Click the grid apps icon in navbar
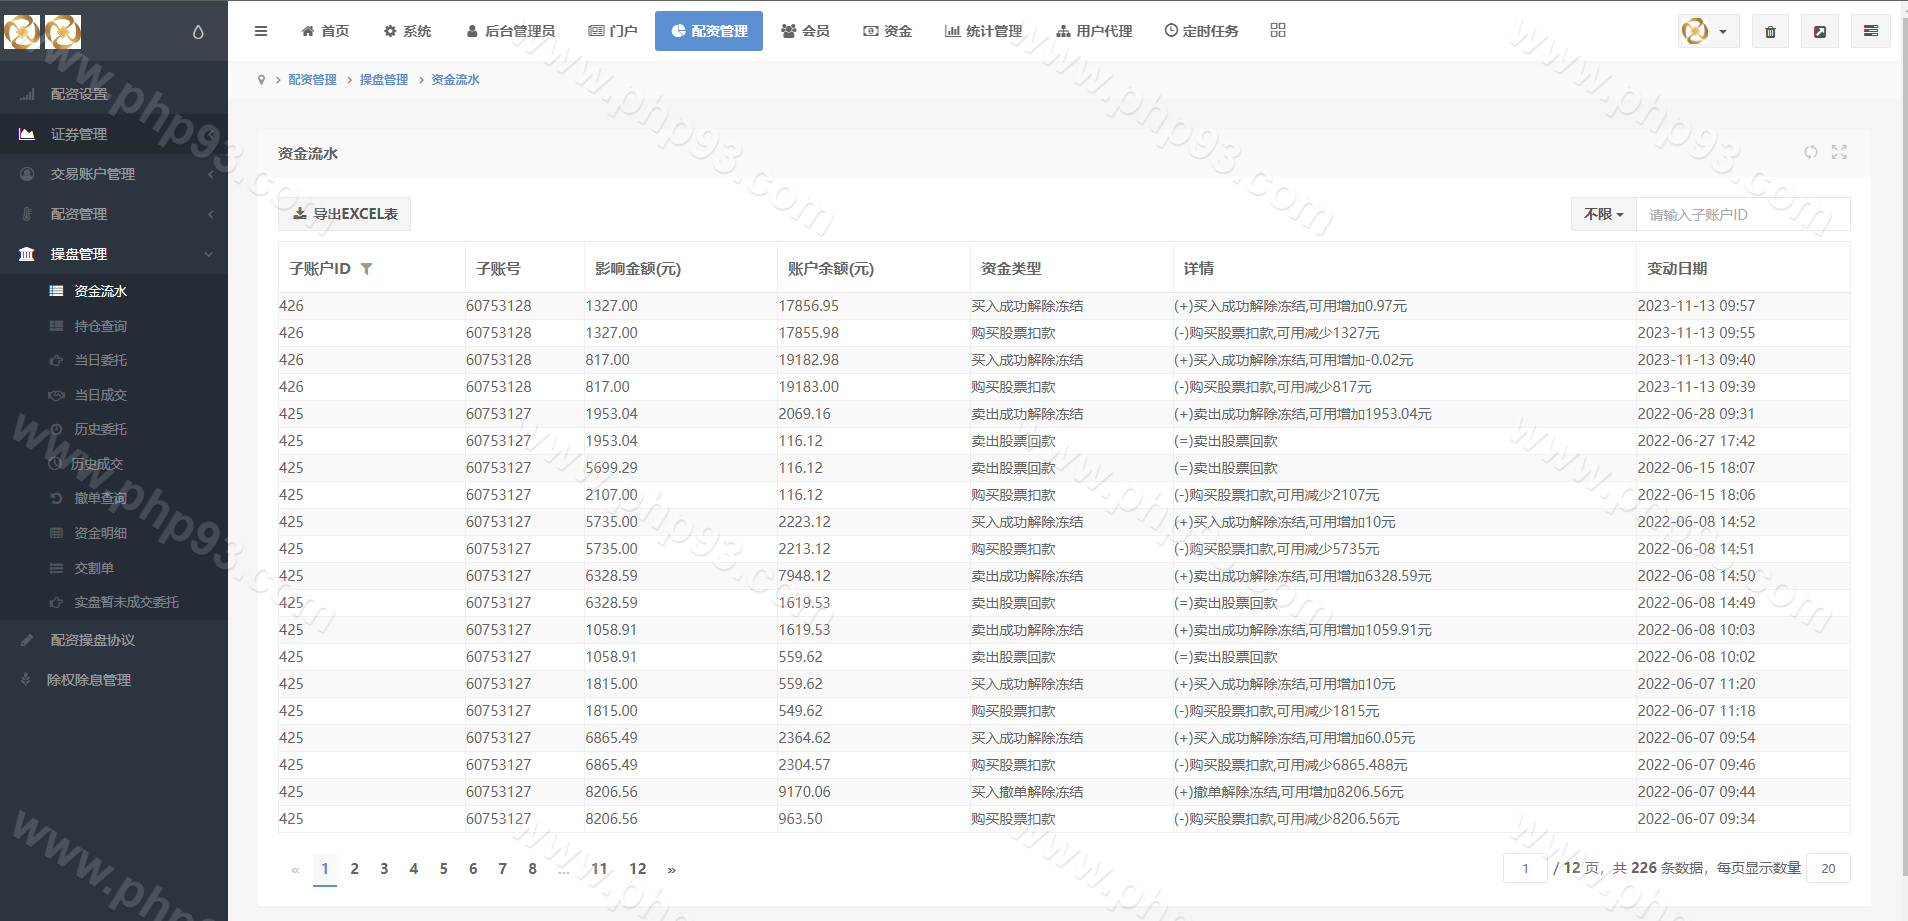Screen dimensions: 1908x921 click(1278, 31)
